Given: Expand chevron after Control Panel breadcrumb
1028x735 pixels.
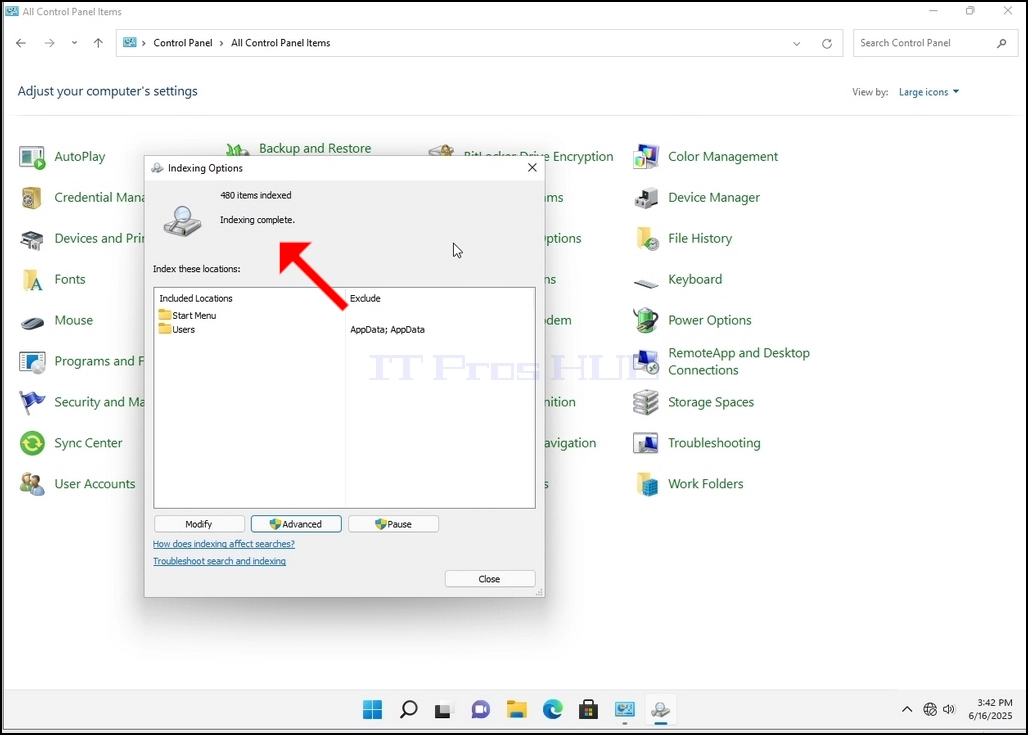Looking at the screenshot, I should click(x=222, y=43).
